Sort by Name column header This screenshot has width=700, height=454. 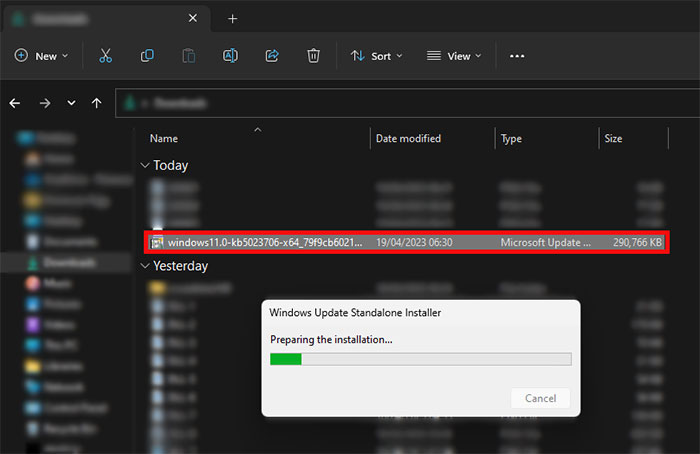click(164, 139)
